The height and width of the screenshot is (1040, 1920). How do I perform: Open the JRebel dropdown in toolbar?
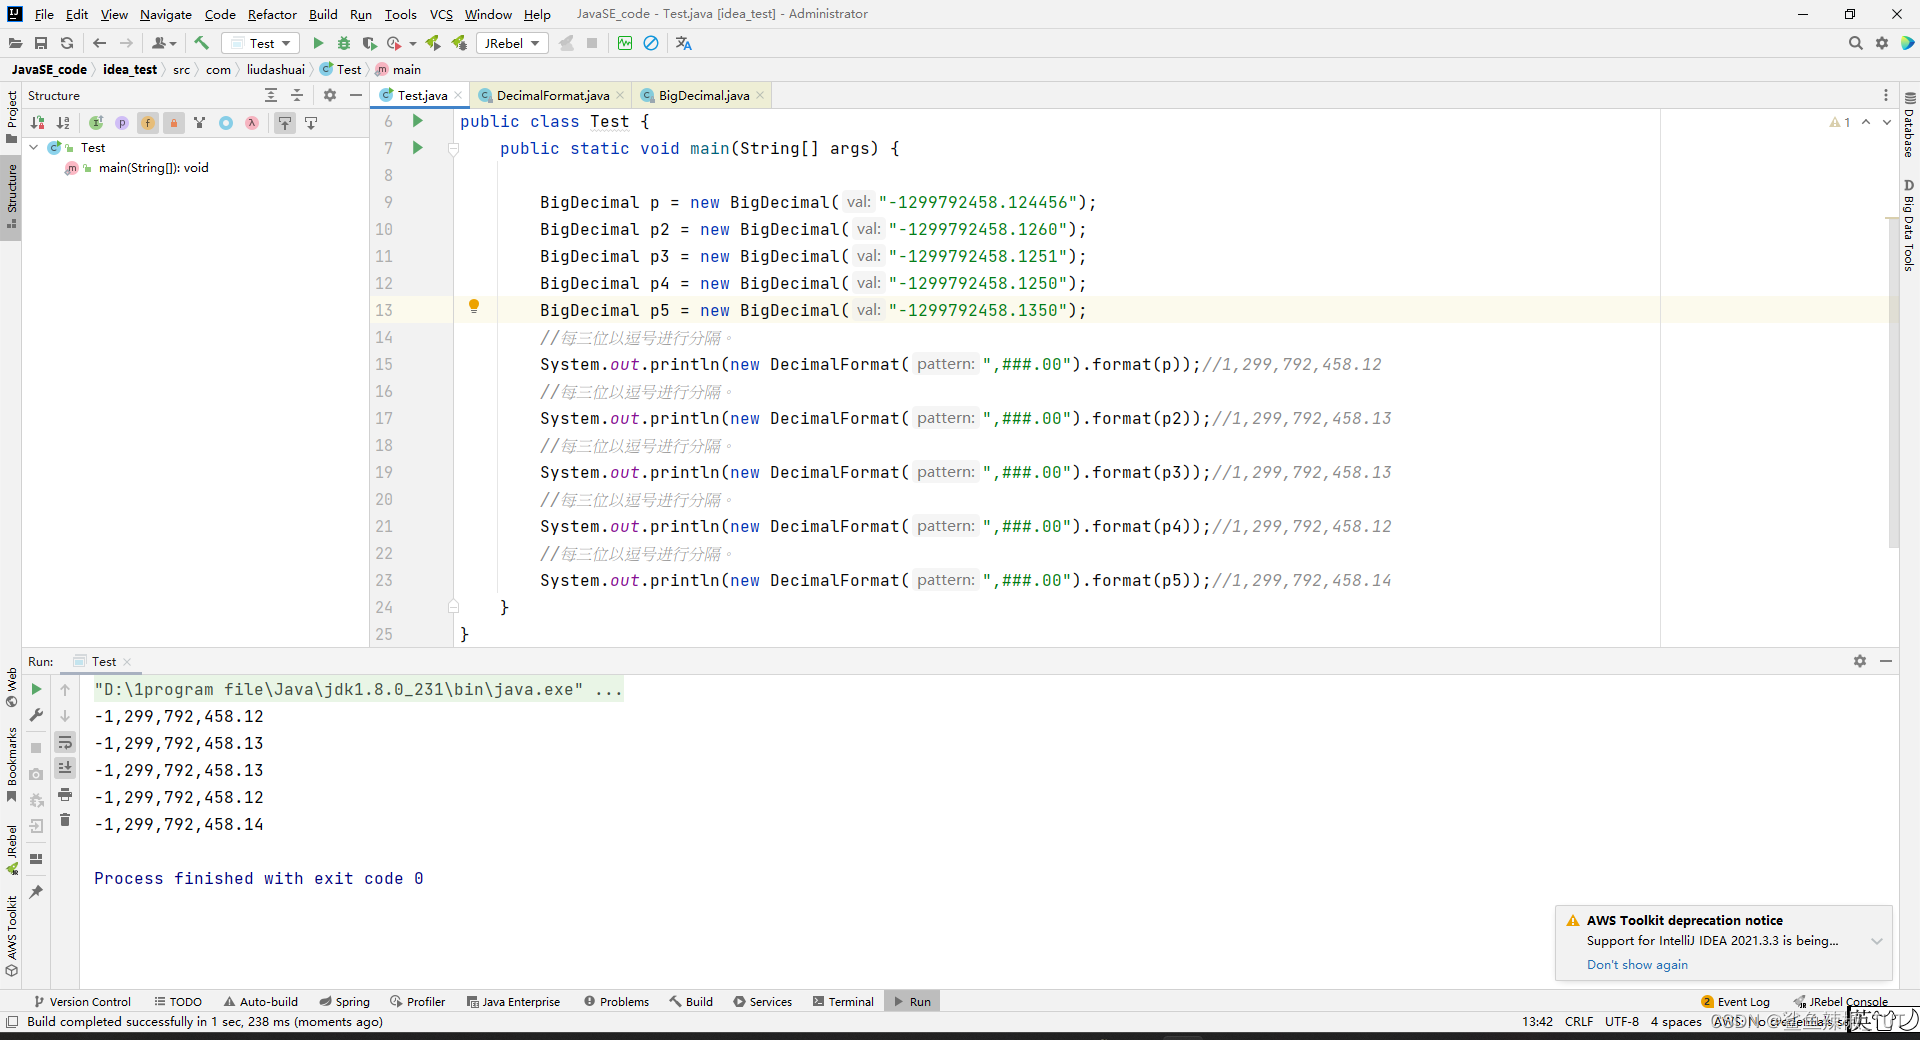[511, 43]
